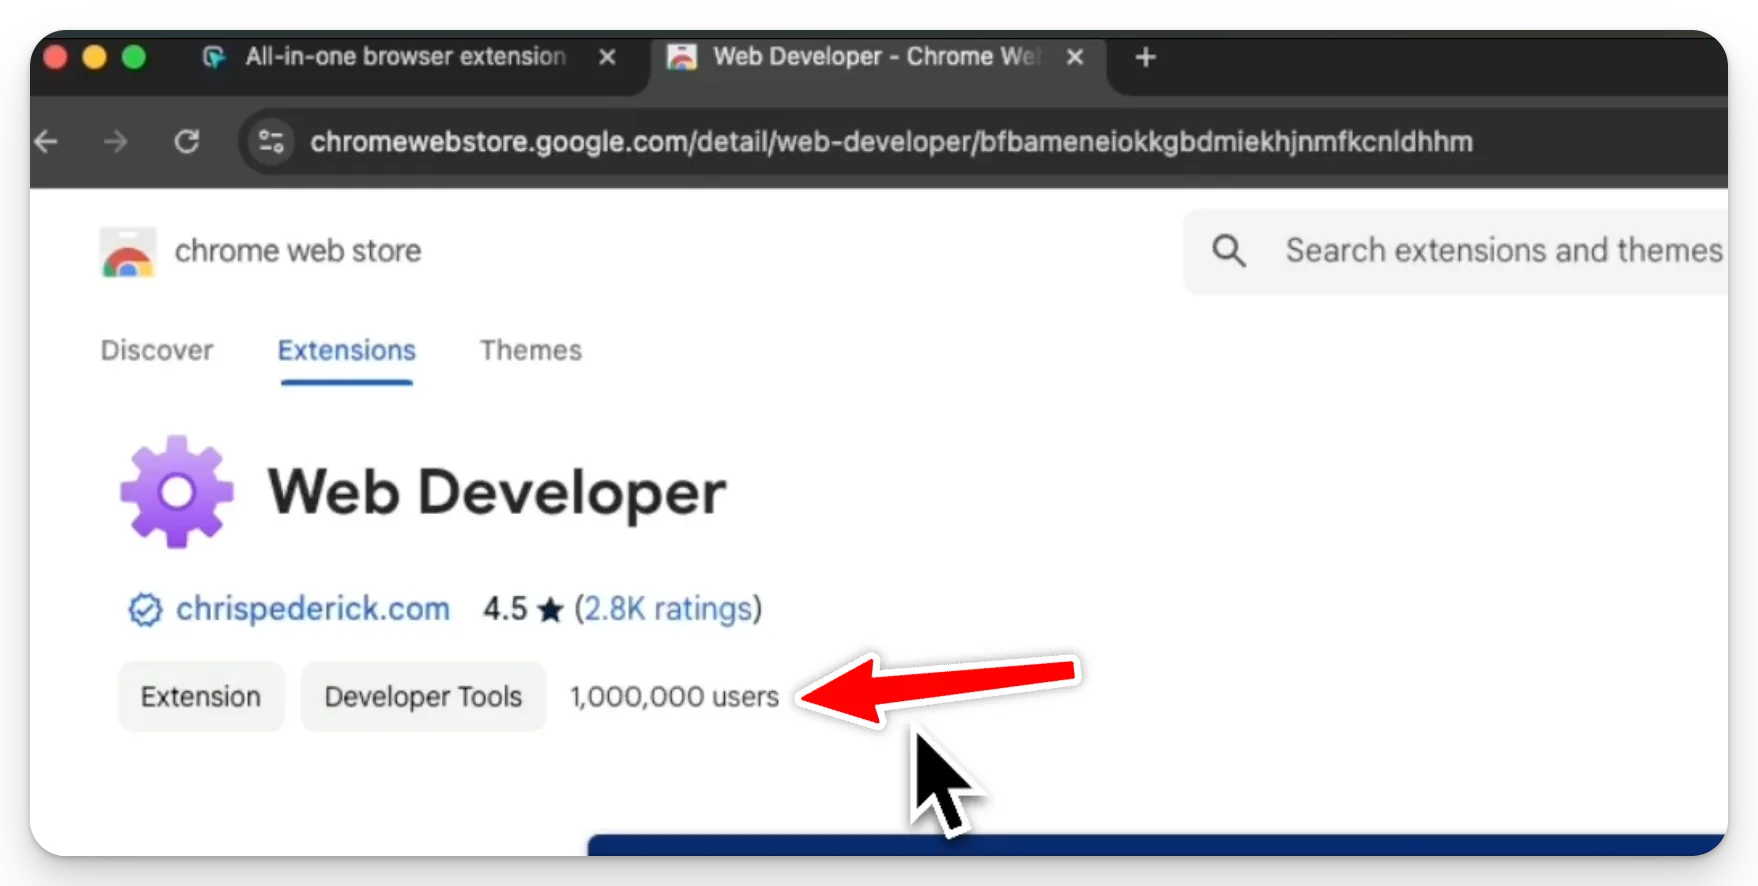Focus the Search extensions and themes field
This screenshot has height=886, width=1758.
click(x=1456, y=250)
